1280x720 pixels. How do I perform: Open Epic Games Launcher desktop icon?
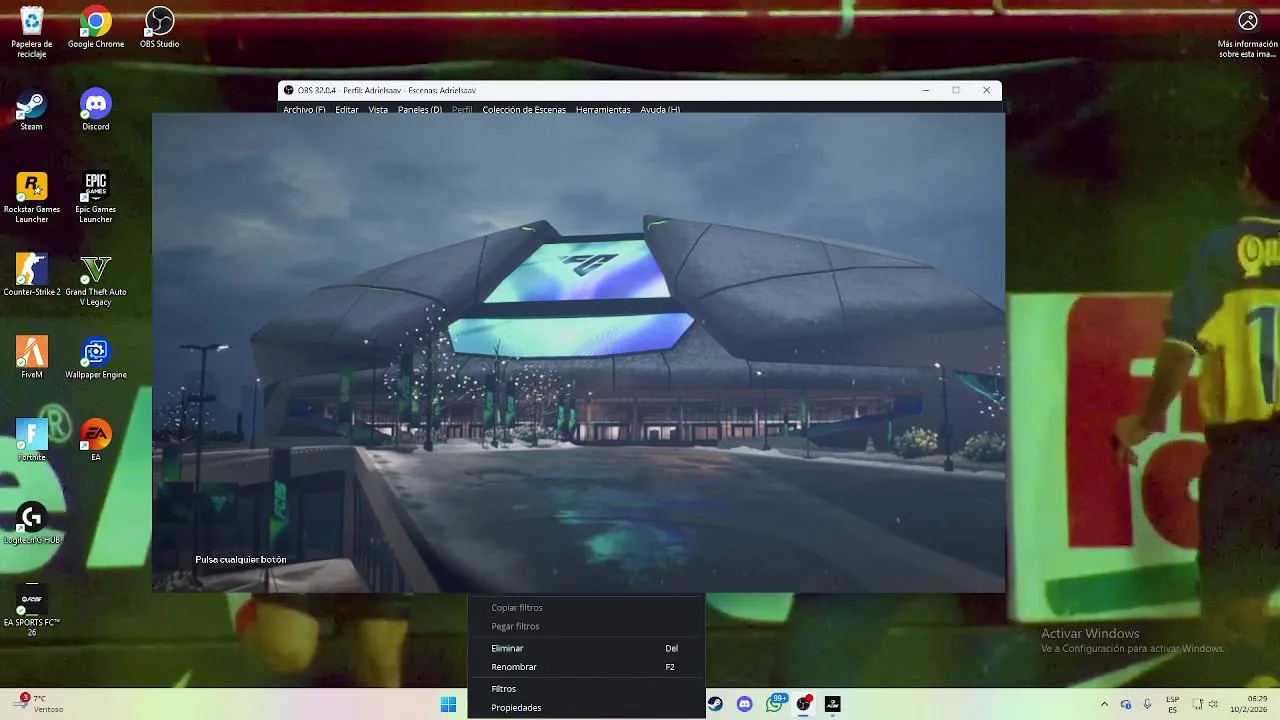(96, 197)
